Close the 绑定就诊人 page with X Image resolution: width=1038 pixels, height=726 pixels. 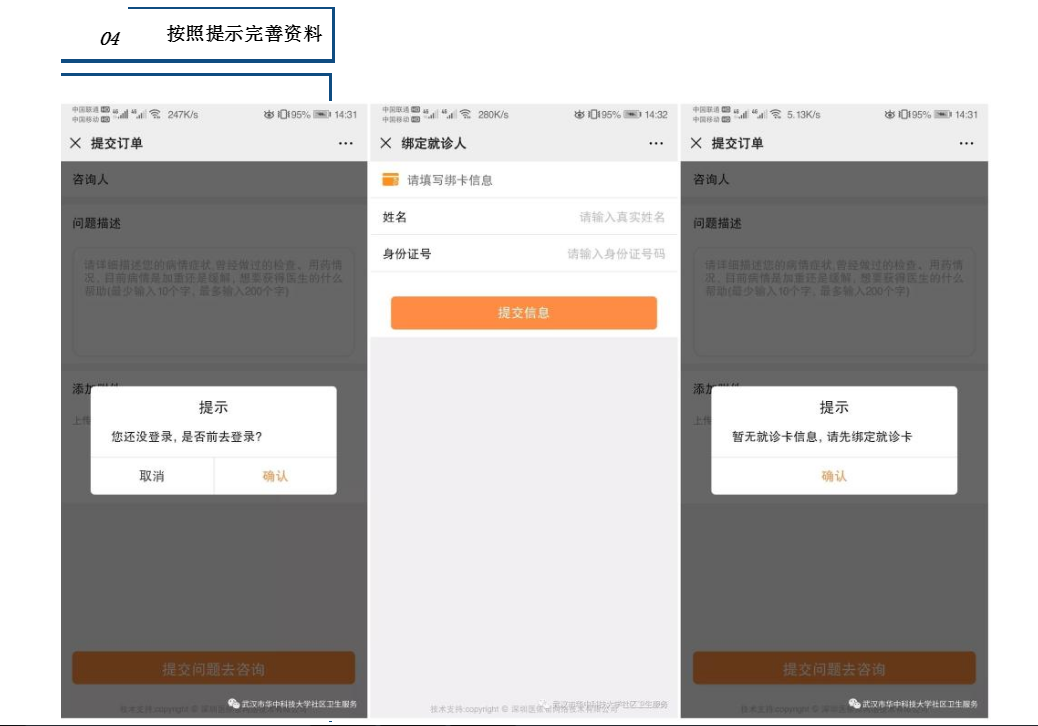coord(386,143)
